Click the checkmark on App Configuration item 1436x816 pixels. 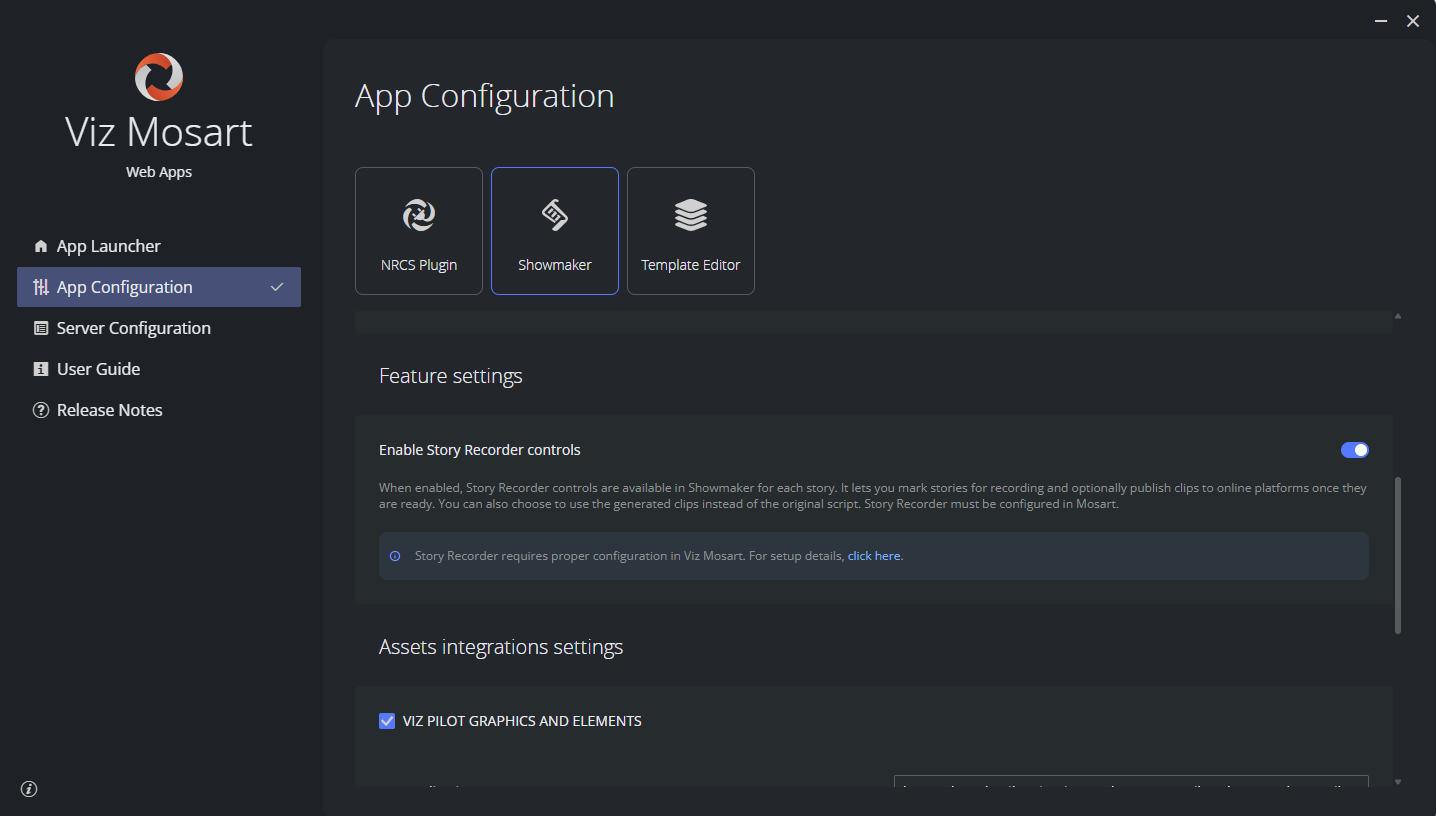point(277,287)
